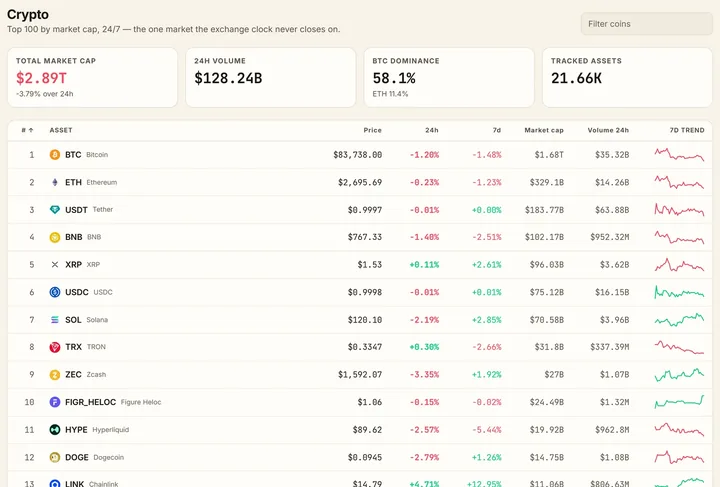Viewport: 720px width, 487px height.
Task: Click the $0.0945 Dogecoin price
Action: (365, 457)
